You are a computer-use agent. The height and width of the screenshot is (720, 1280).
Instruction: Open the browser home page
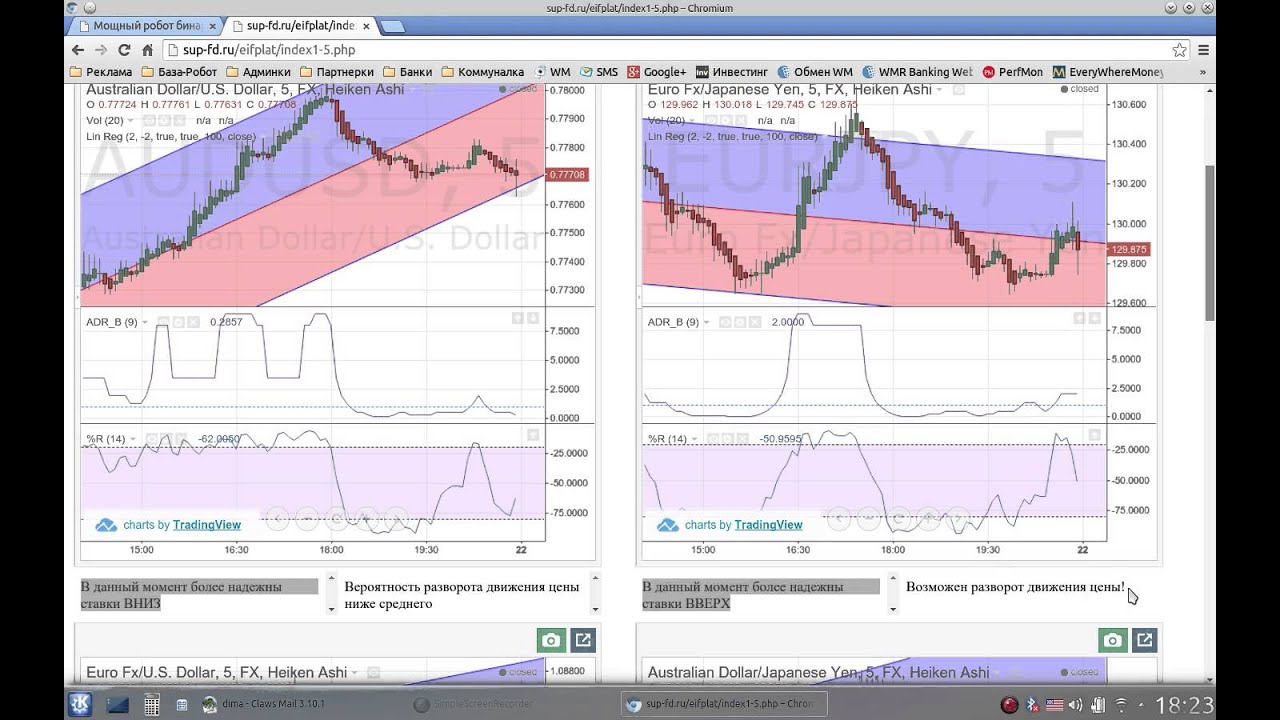[x=147, y=49]
